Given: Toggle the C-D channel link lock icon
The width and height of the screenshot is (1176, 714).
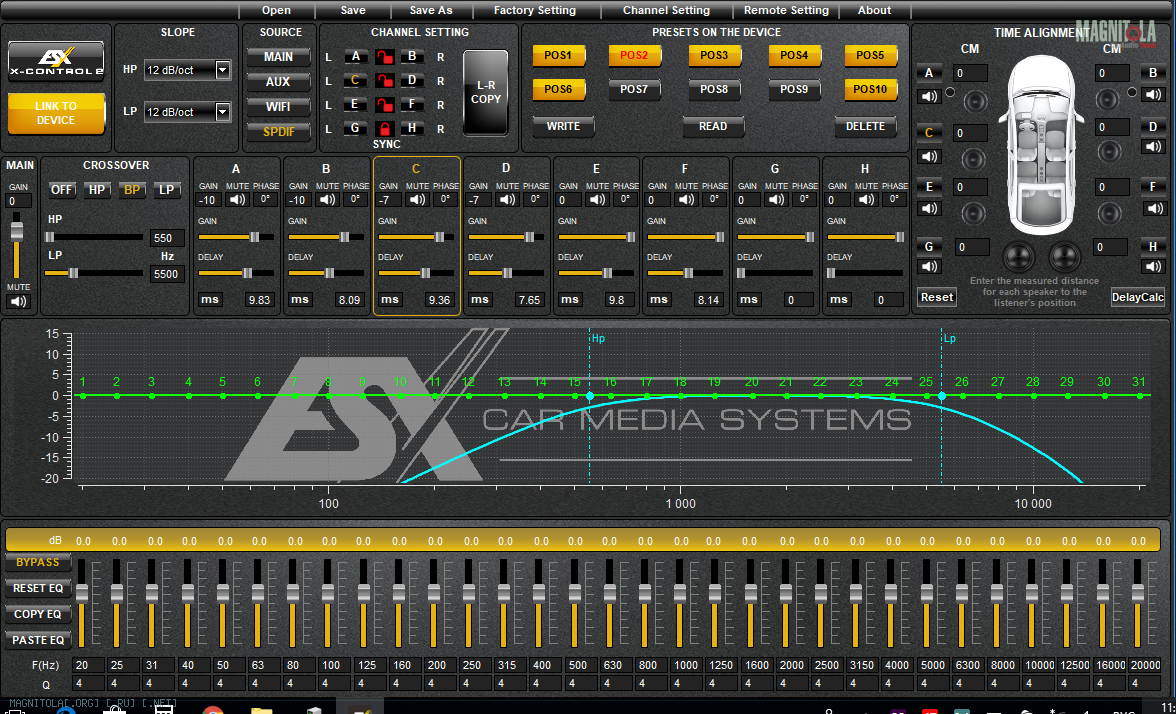Looking at the screenshot, I should tap(384, 81).
